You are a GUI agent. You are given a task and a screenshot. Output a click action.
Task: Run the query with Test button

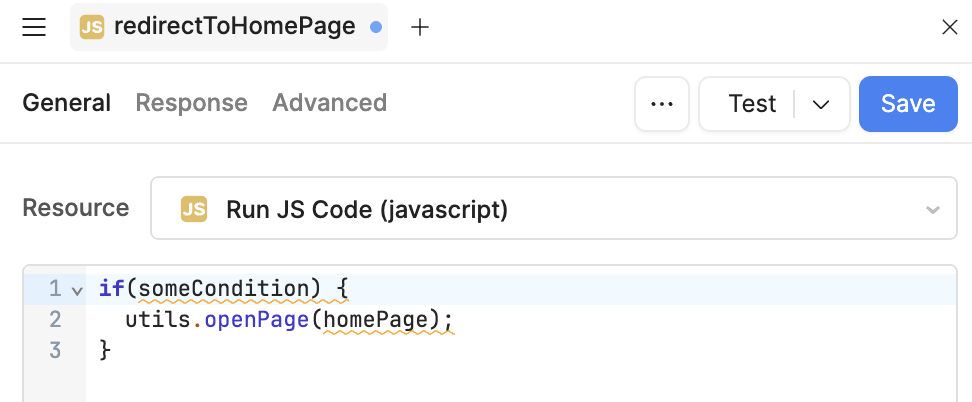(x=752, y=104)
